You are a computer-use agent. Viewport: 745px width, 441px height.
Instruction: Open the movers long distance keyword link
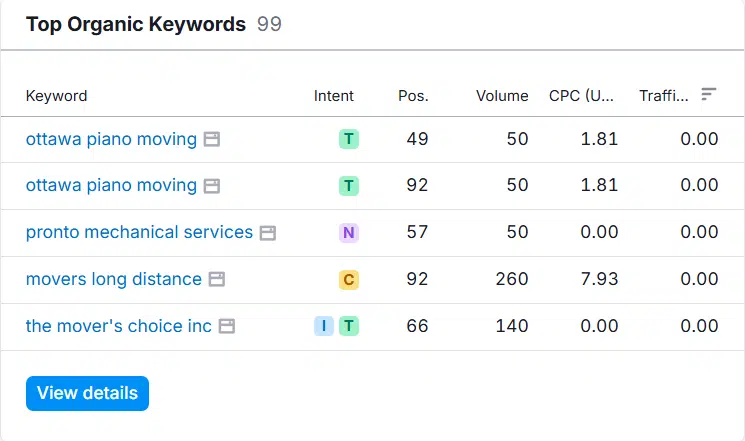(113, 279)
